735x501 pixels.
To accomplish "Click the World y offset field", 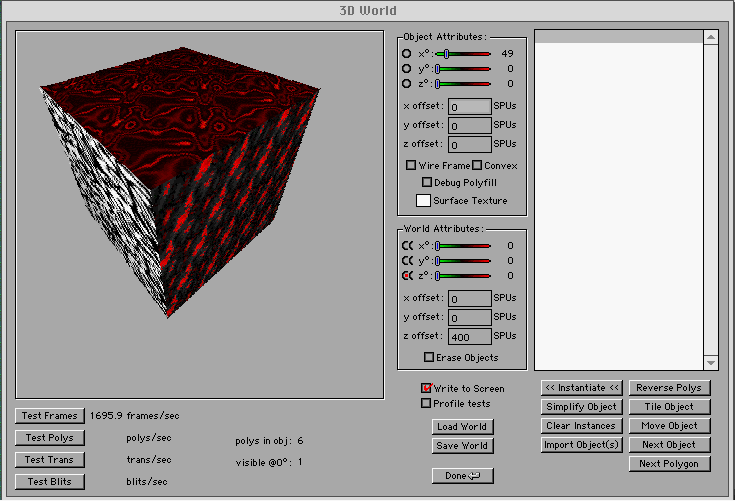I will tap(470, 318).
